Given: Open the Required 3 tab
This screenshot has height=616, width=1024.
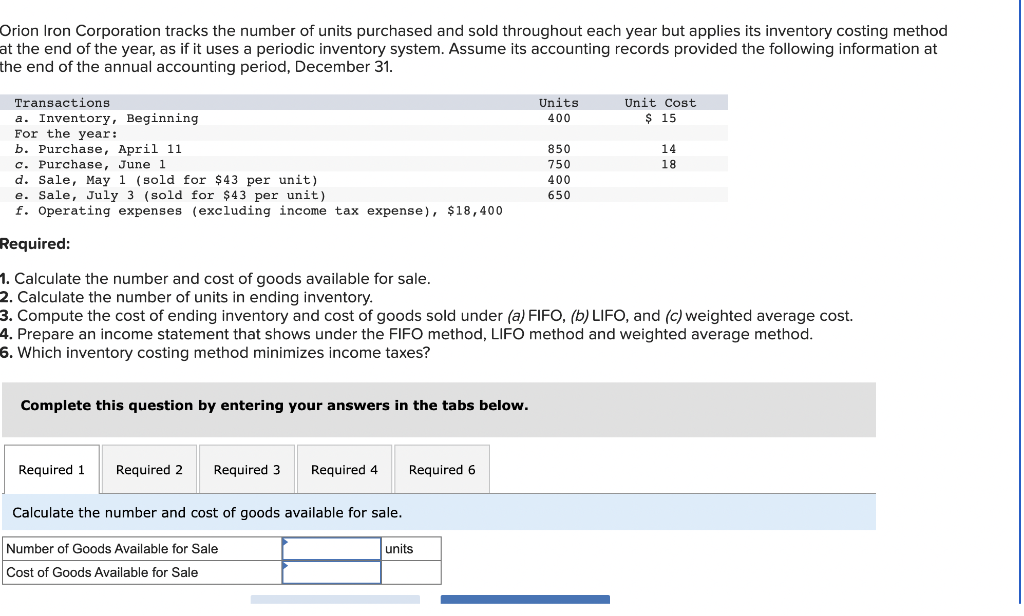Looking at the screenshot, I should (246, 468).
